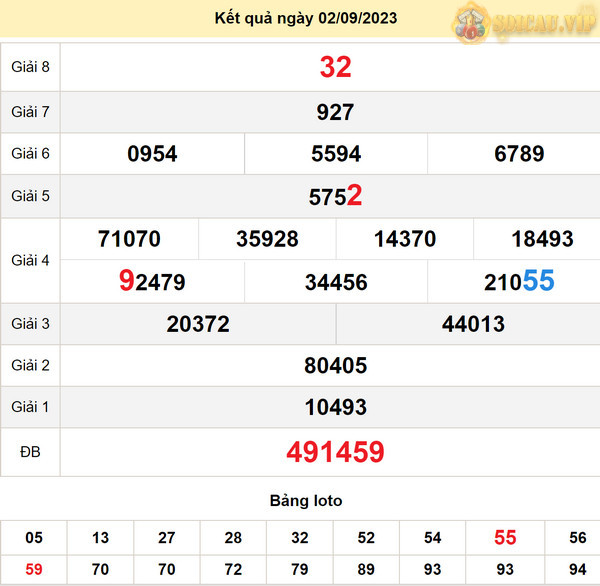Select the 'Giải 4' row label

30,260
